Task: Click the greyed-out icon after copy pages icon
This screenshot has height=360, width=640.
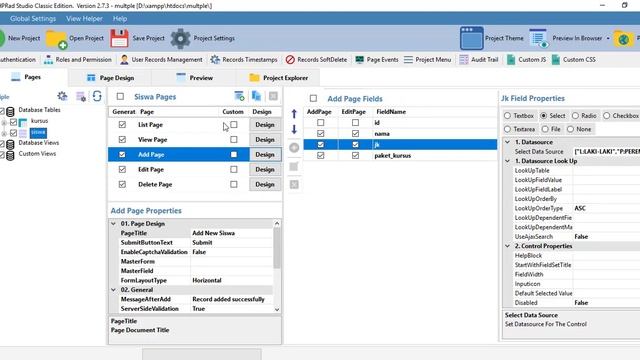Action: (x=273, y=96)
